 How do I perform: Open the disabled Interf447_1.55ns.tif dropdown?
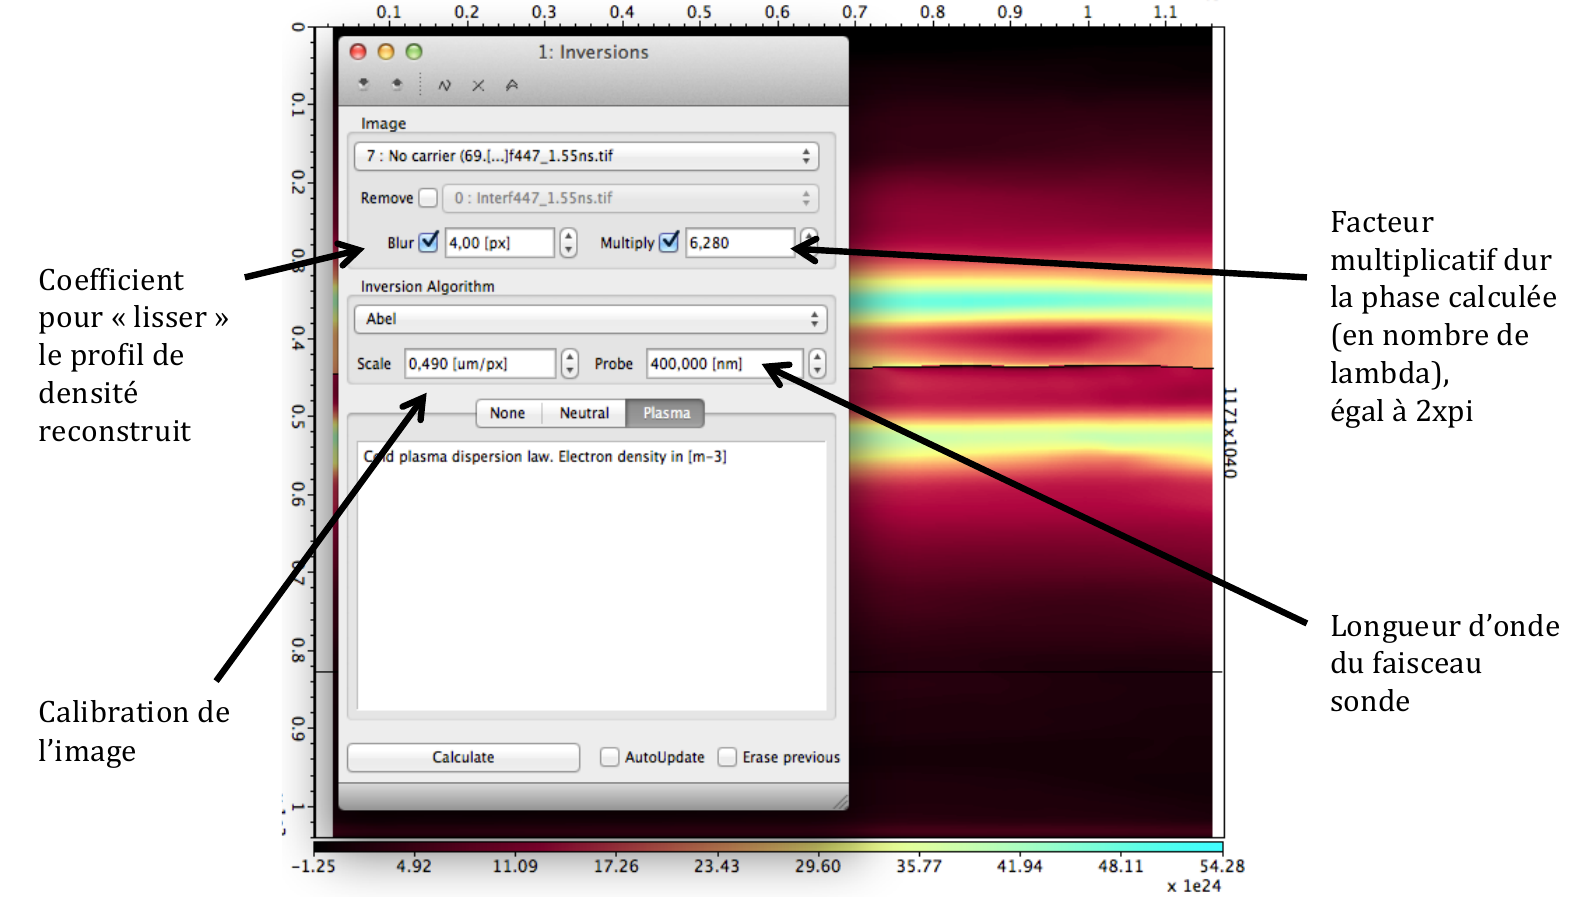click(x=630, y=198)
